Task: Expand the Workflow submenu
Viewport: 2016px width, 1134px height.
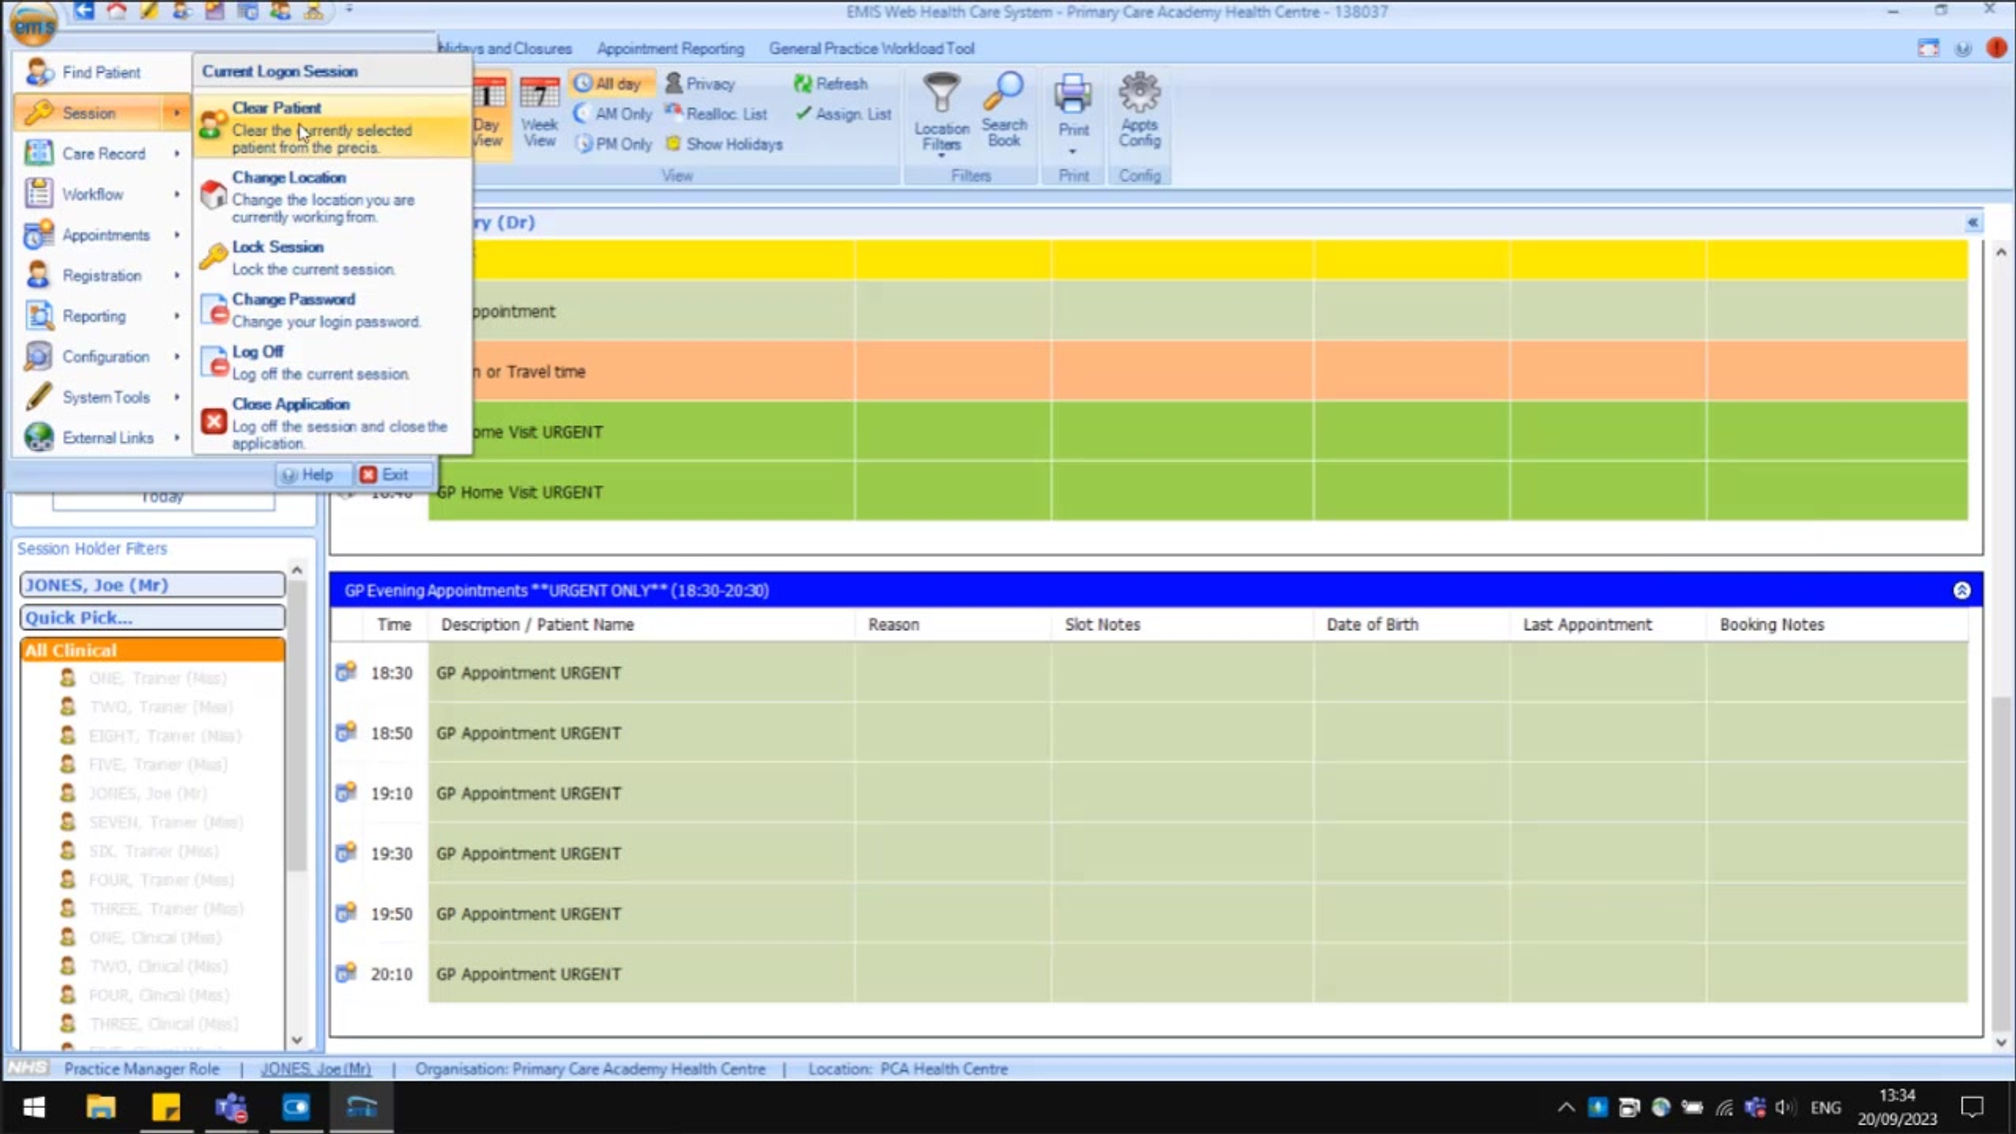Action: point(100,194)
